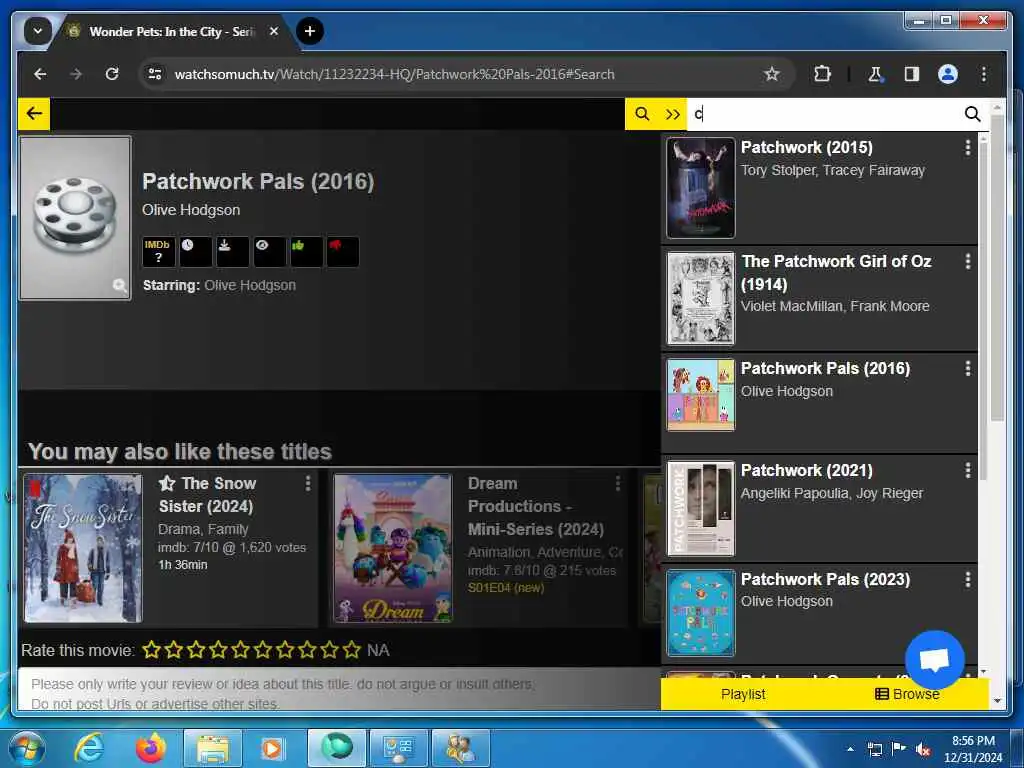Screen dimensions: 1024x768
Task: Click the URL in the address bar
Action: coord(394,74)
